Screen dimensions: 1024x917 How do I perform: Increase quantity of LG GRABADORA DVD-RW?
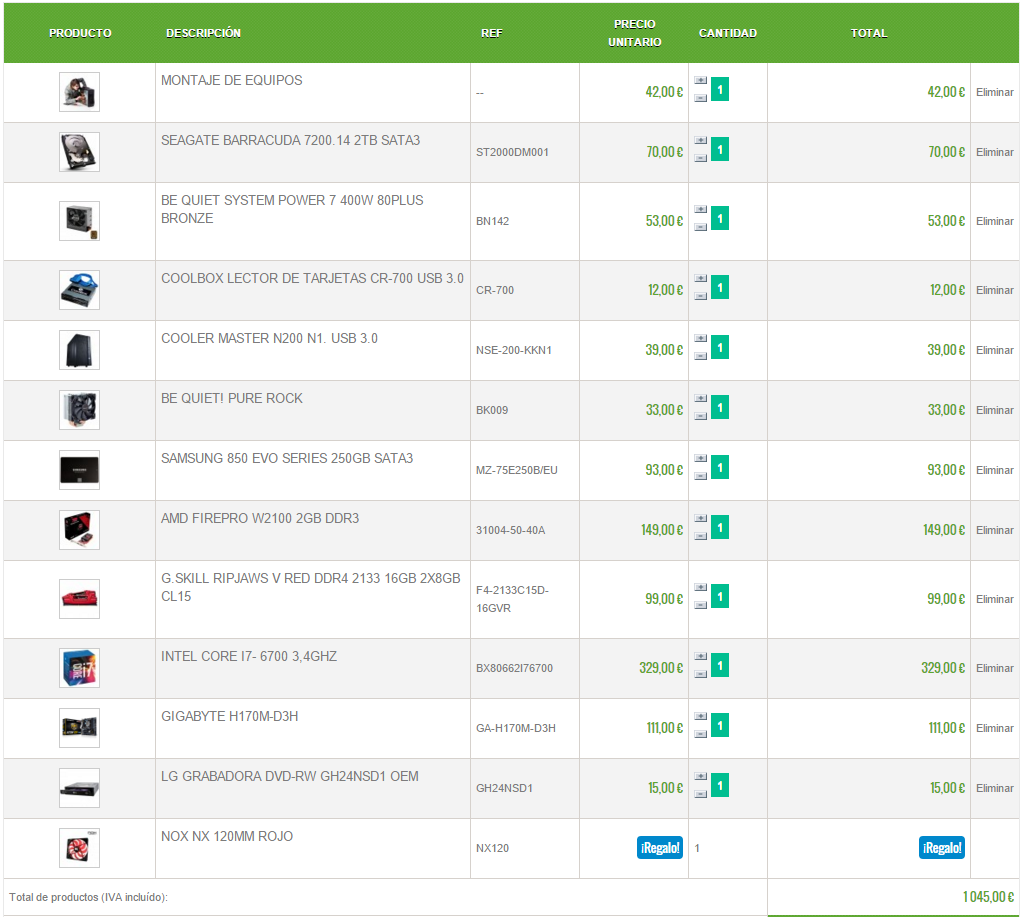[x=700, y=777]
